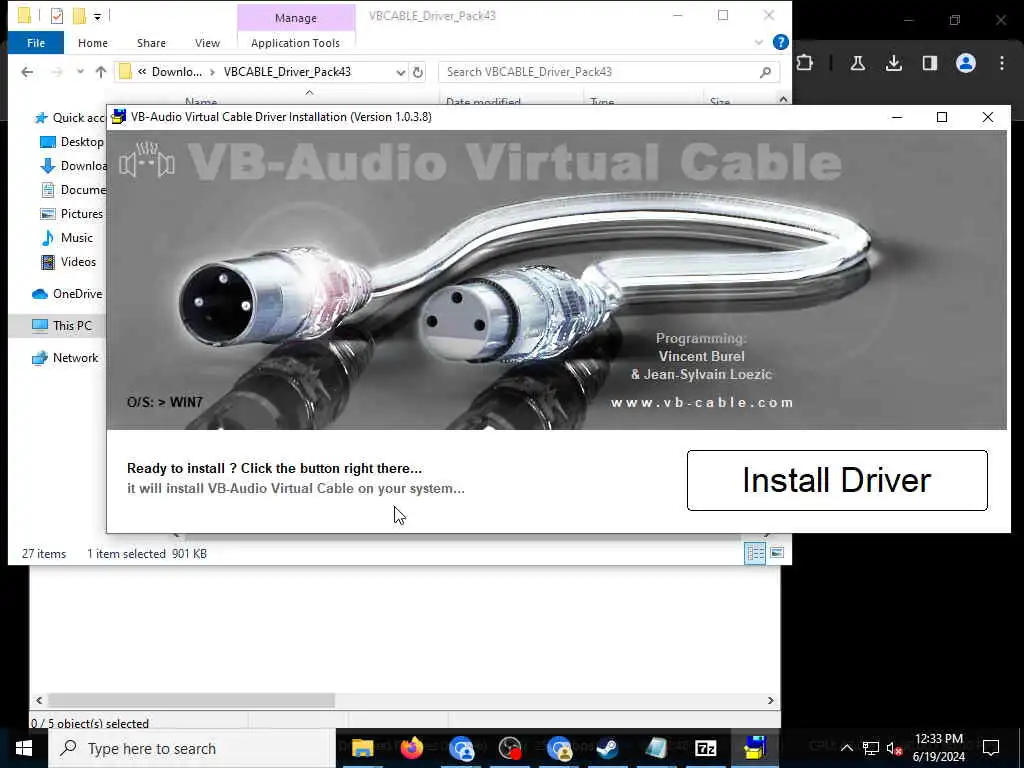
Task: Open the View ribbon tab
Action: pyautogui.click(x=207, y=43)
